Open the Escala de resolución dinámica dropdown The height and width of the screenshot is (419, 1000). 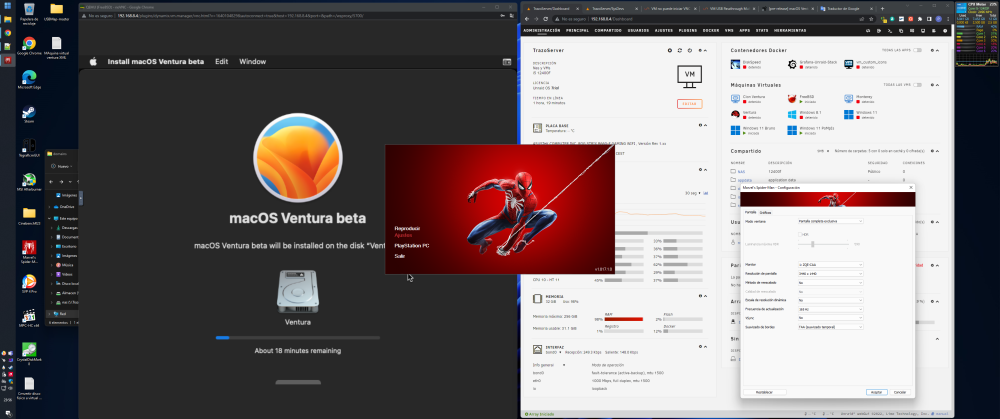830,300
